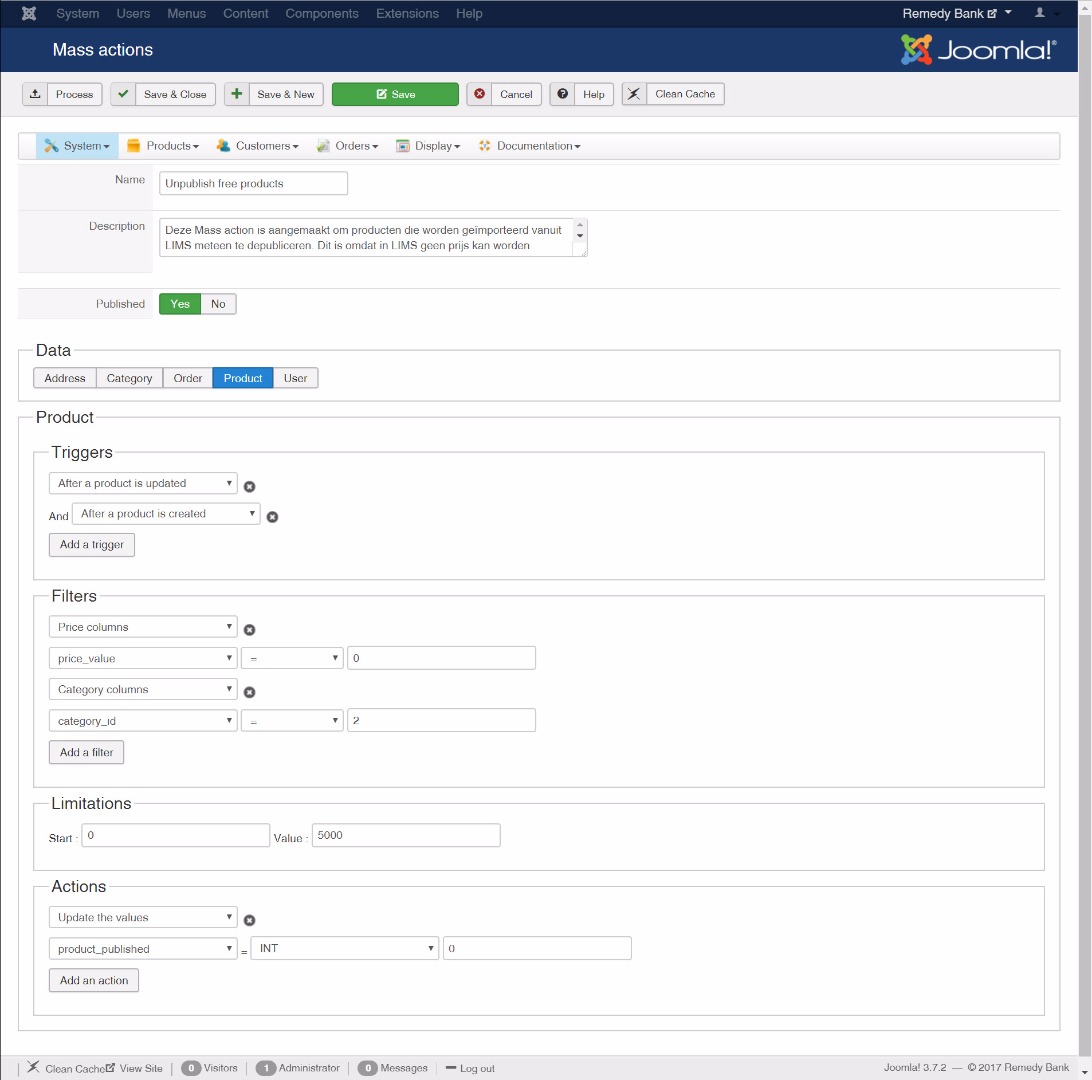Select the Order data type
The image size is (1092, 1080).
[x=188, y=378]
